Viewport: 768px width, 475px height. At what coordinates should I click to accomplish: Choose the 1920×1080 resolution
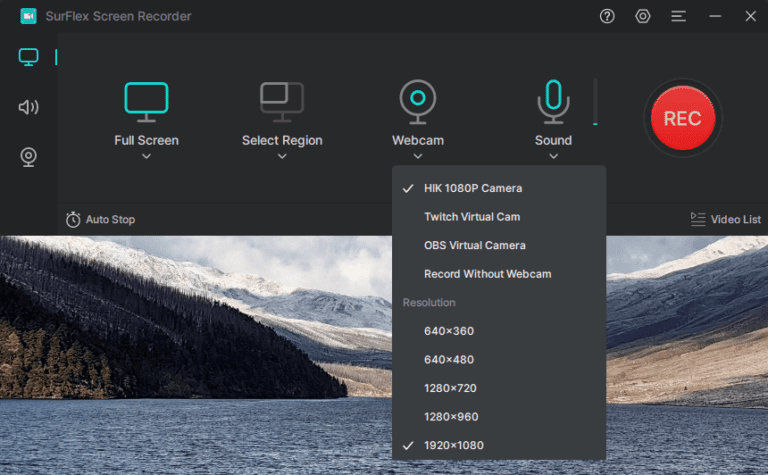click(456, 445)
